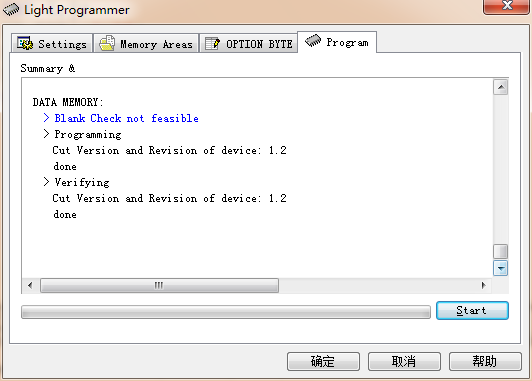The height and width of the screenshot is (381, 532).
Task: Click the 'done' line under Verifying
Action: [x=65, y=214]
